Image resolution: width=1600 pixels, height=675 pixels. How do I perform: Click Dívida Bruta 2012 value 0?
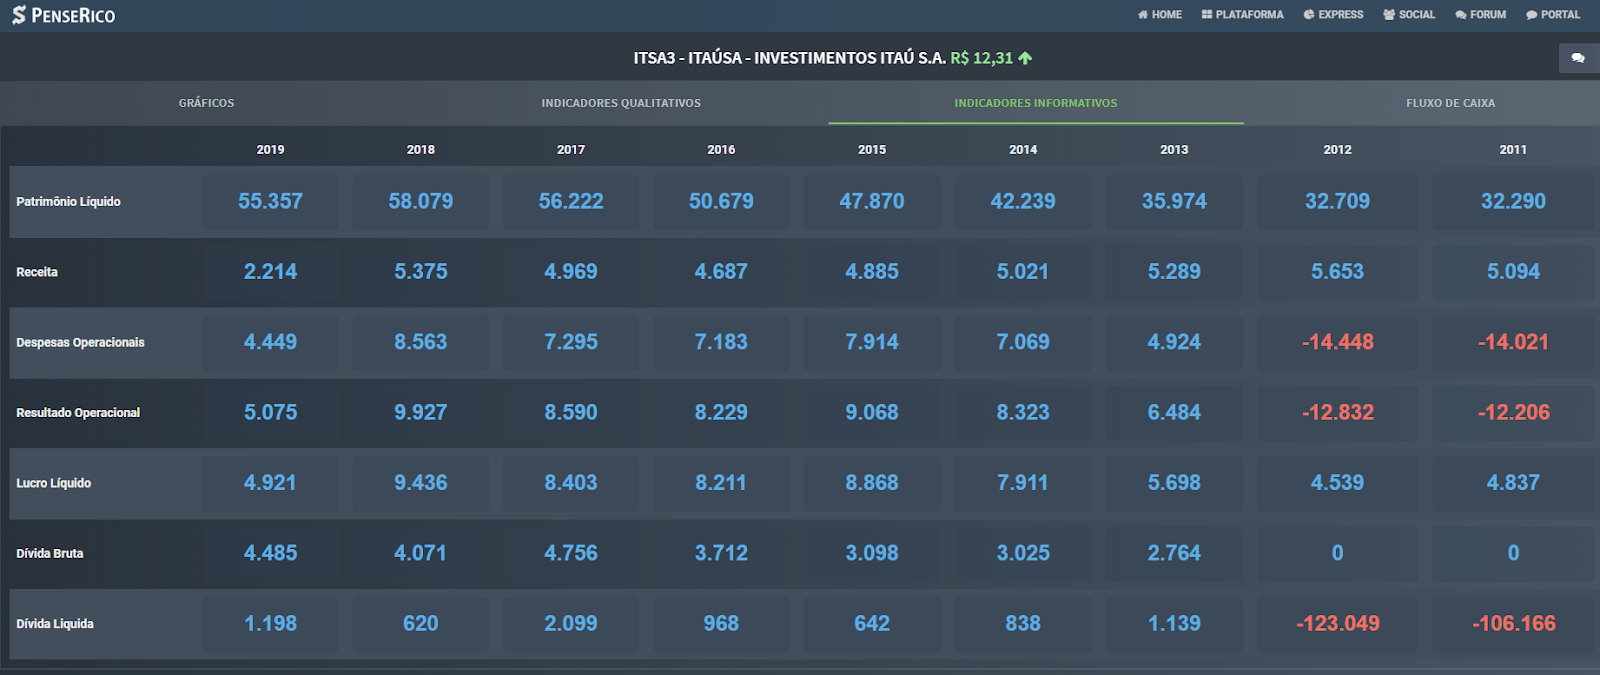1338,553
